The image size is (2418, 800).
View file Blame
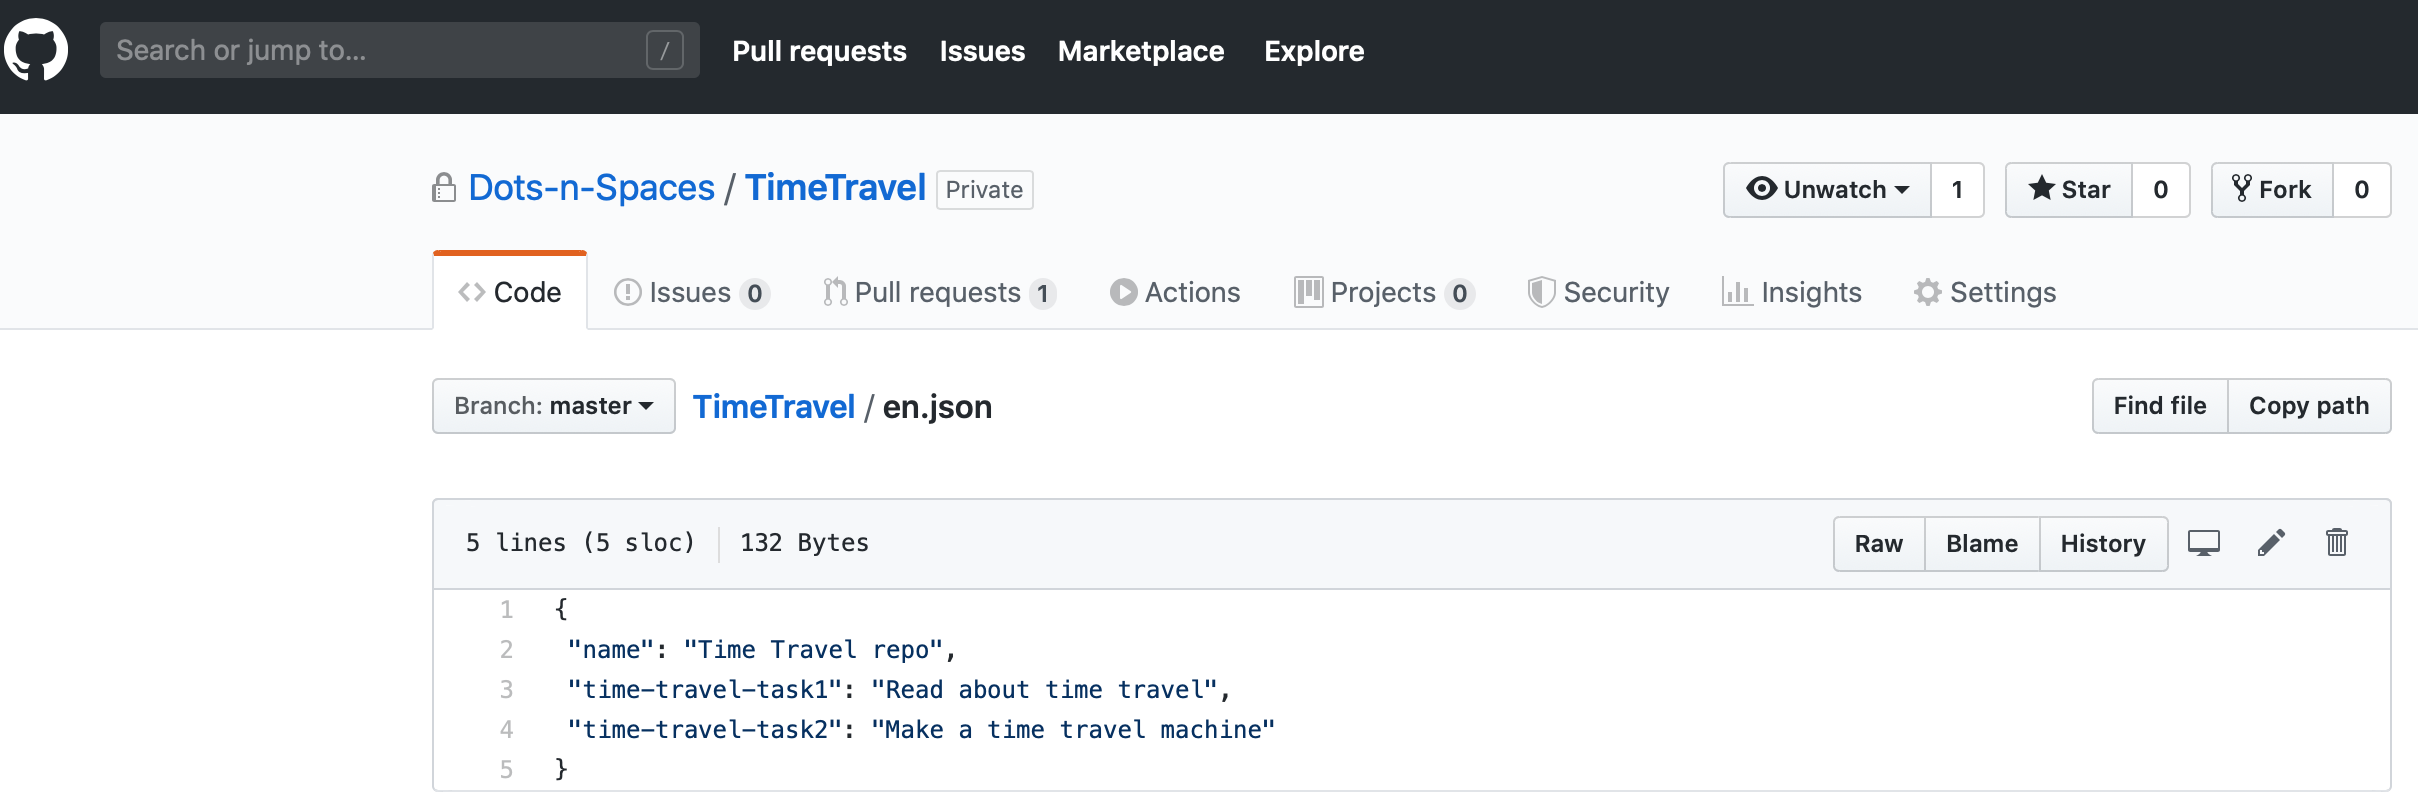click(x=1981, y=544)
